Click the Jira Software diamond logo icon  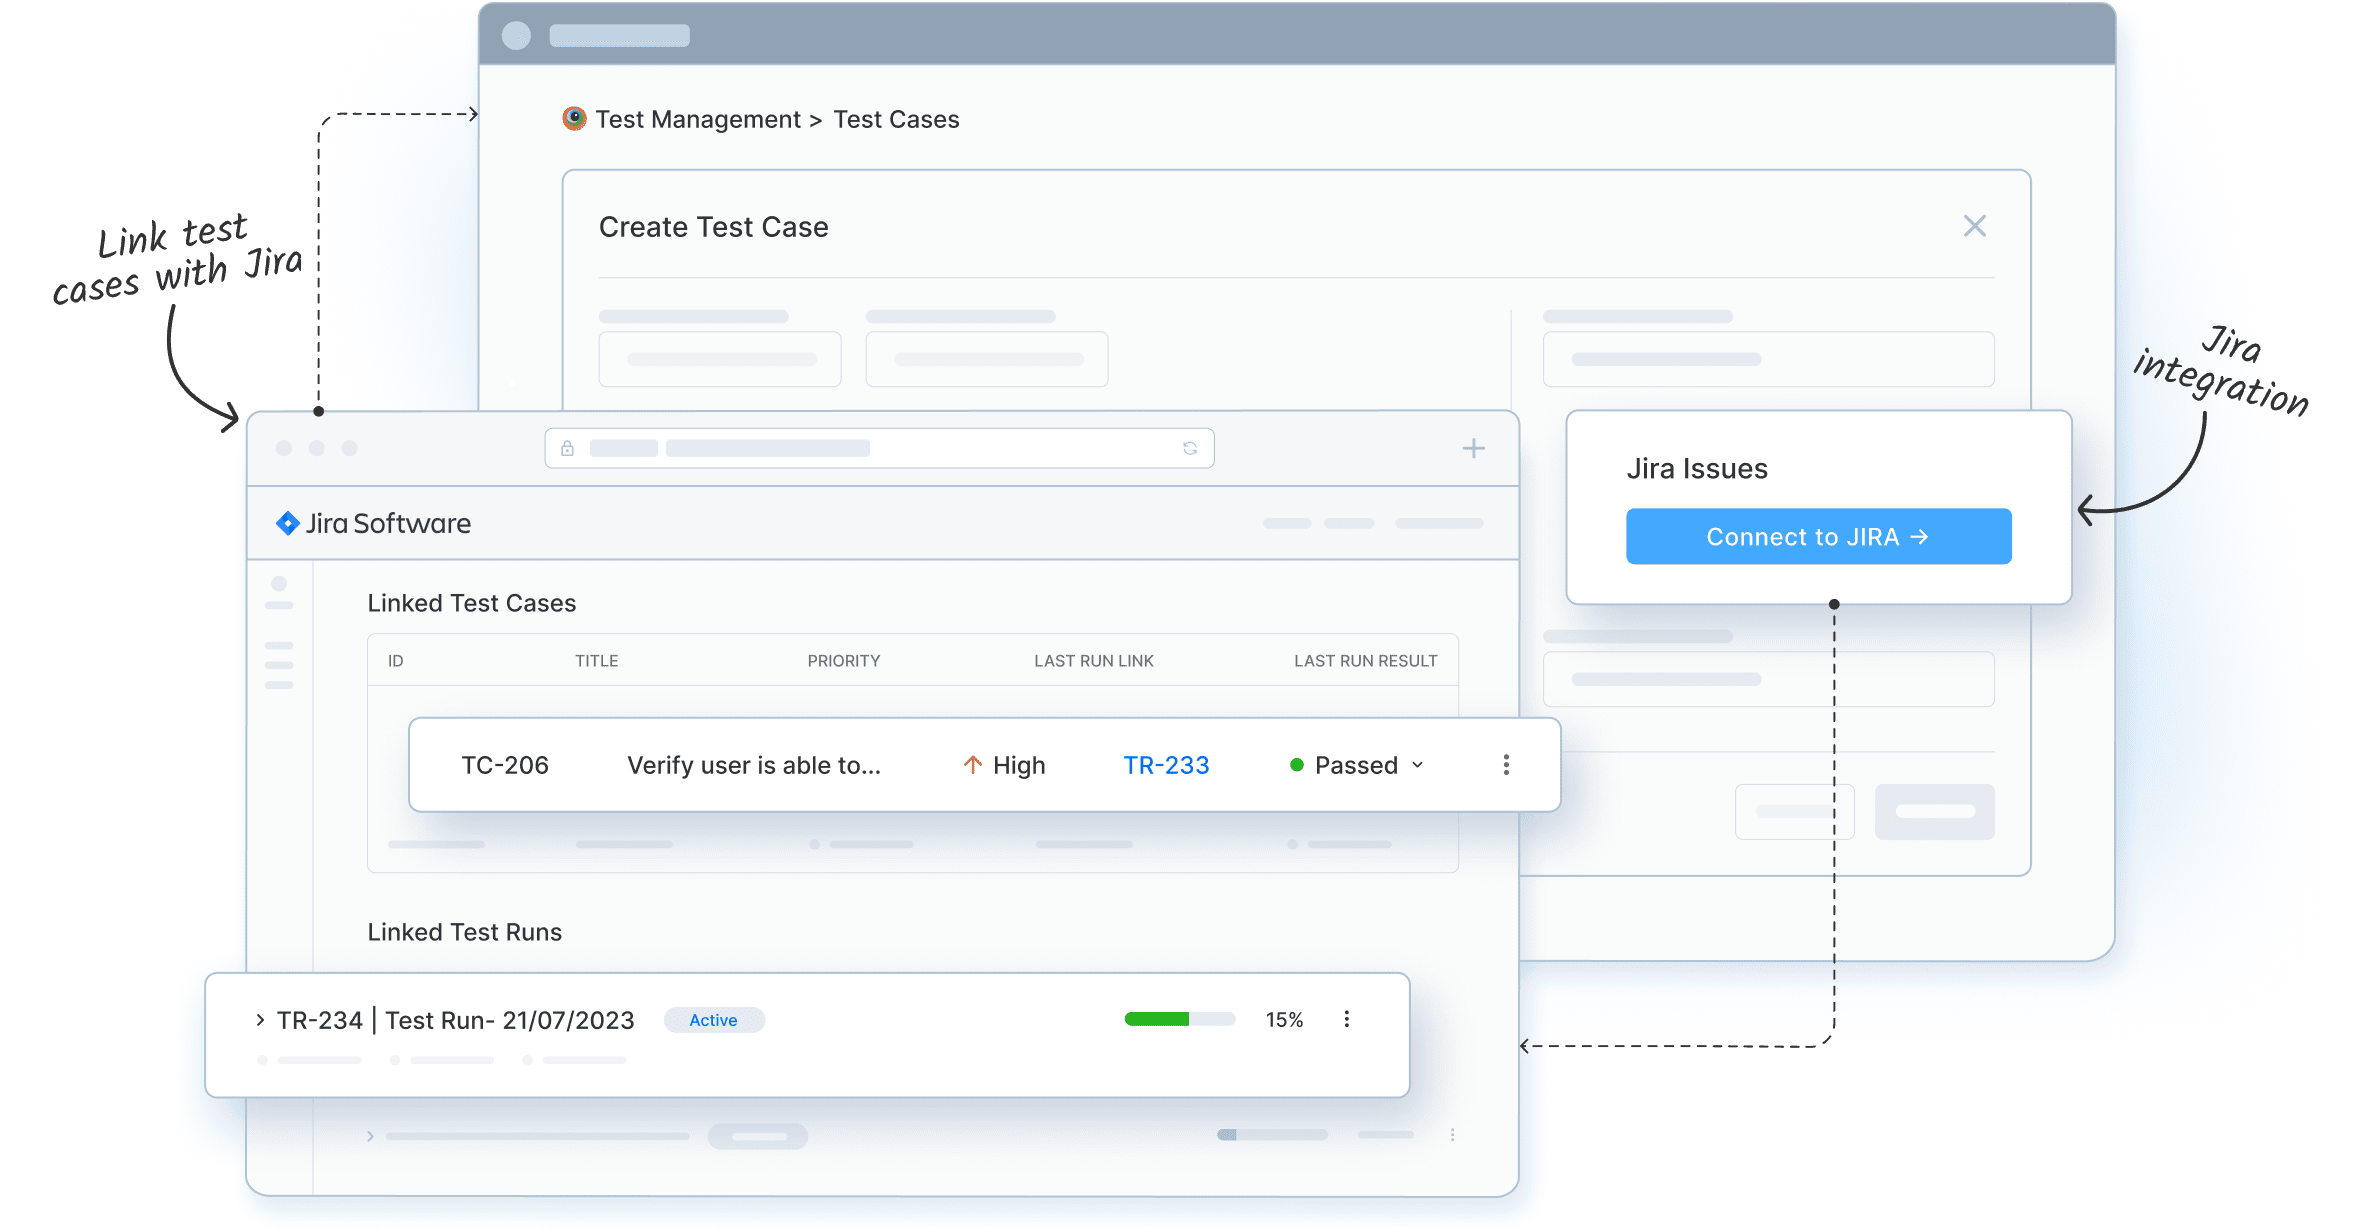click(x=289, y=522)
